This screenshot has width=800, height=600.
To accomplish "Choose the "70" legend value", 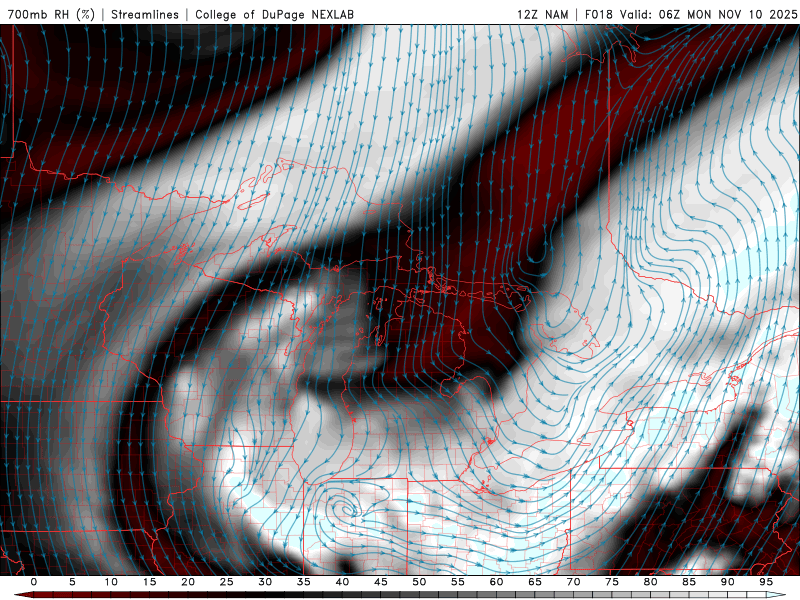I will (x=573, y=582).
